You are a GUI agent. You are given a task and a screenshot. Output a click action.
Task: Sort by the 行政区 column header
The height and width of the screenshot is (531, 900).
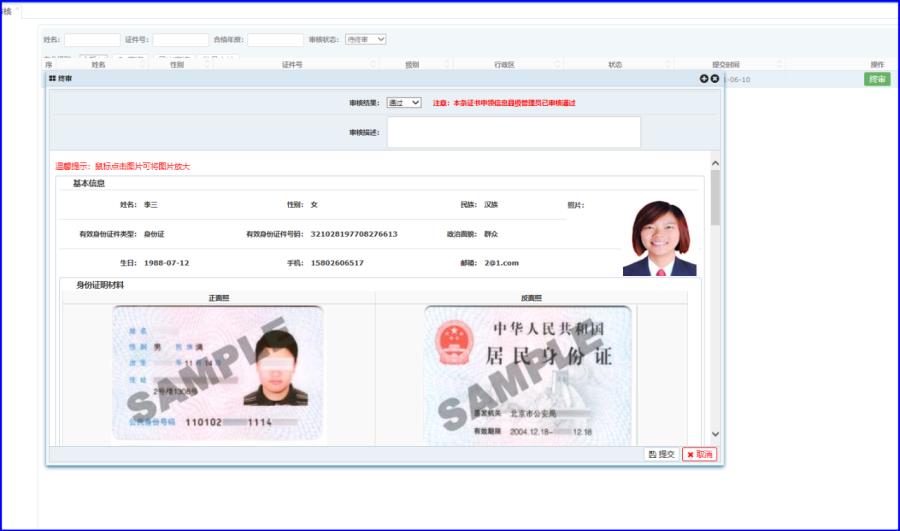504,64
